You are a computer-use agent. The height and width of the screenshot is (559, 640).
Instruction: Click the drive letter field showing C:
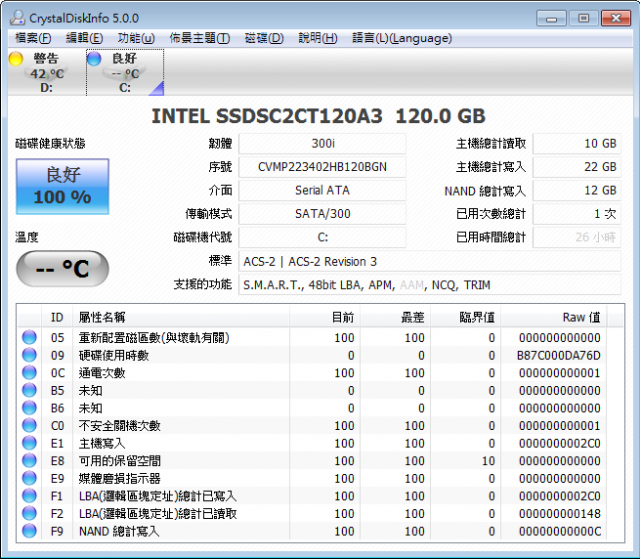tap(322, 237)
